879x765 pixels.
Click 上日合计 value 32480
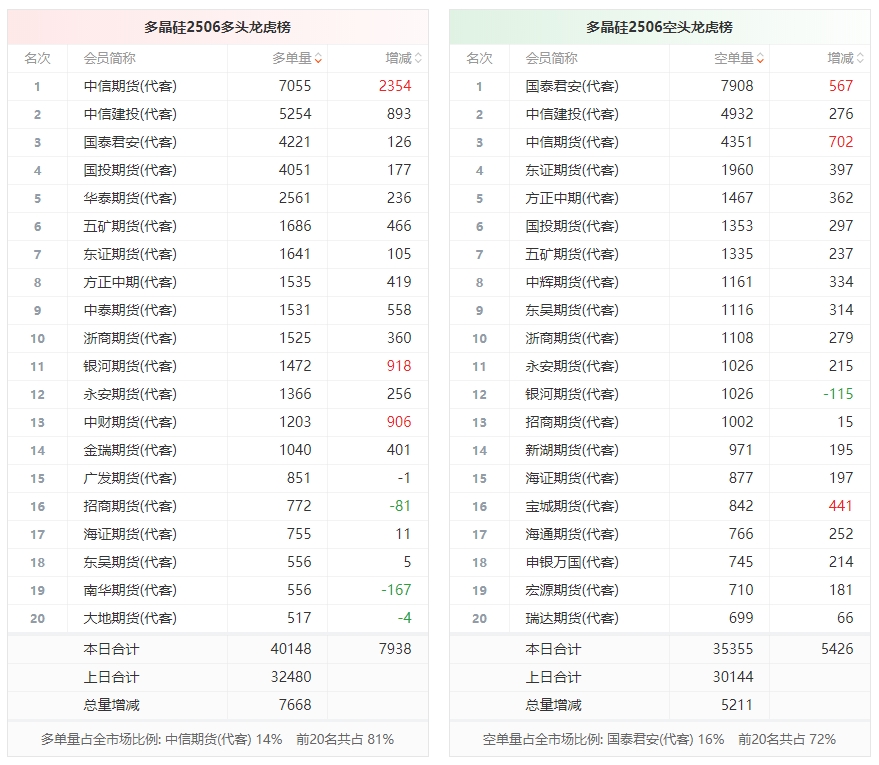click(x=291, y=677)
